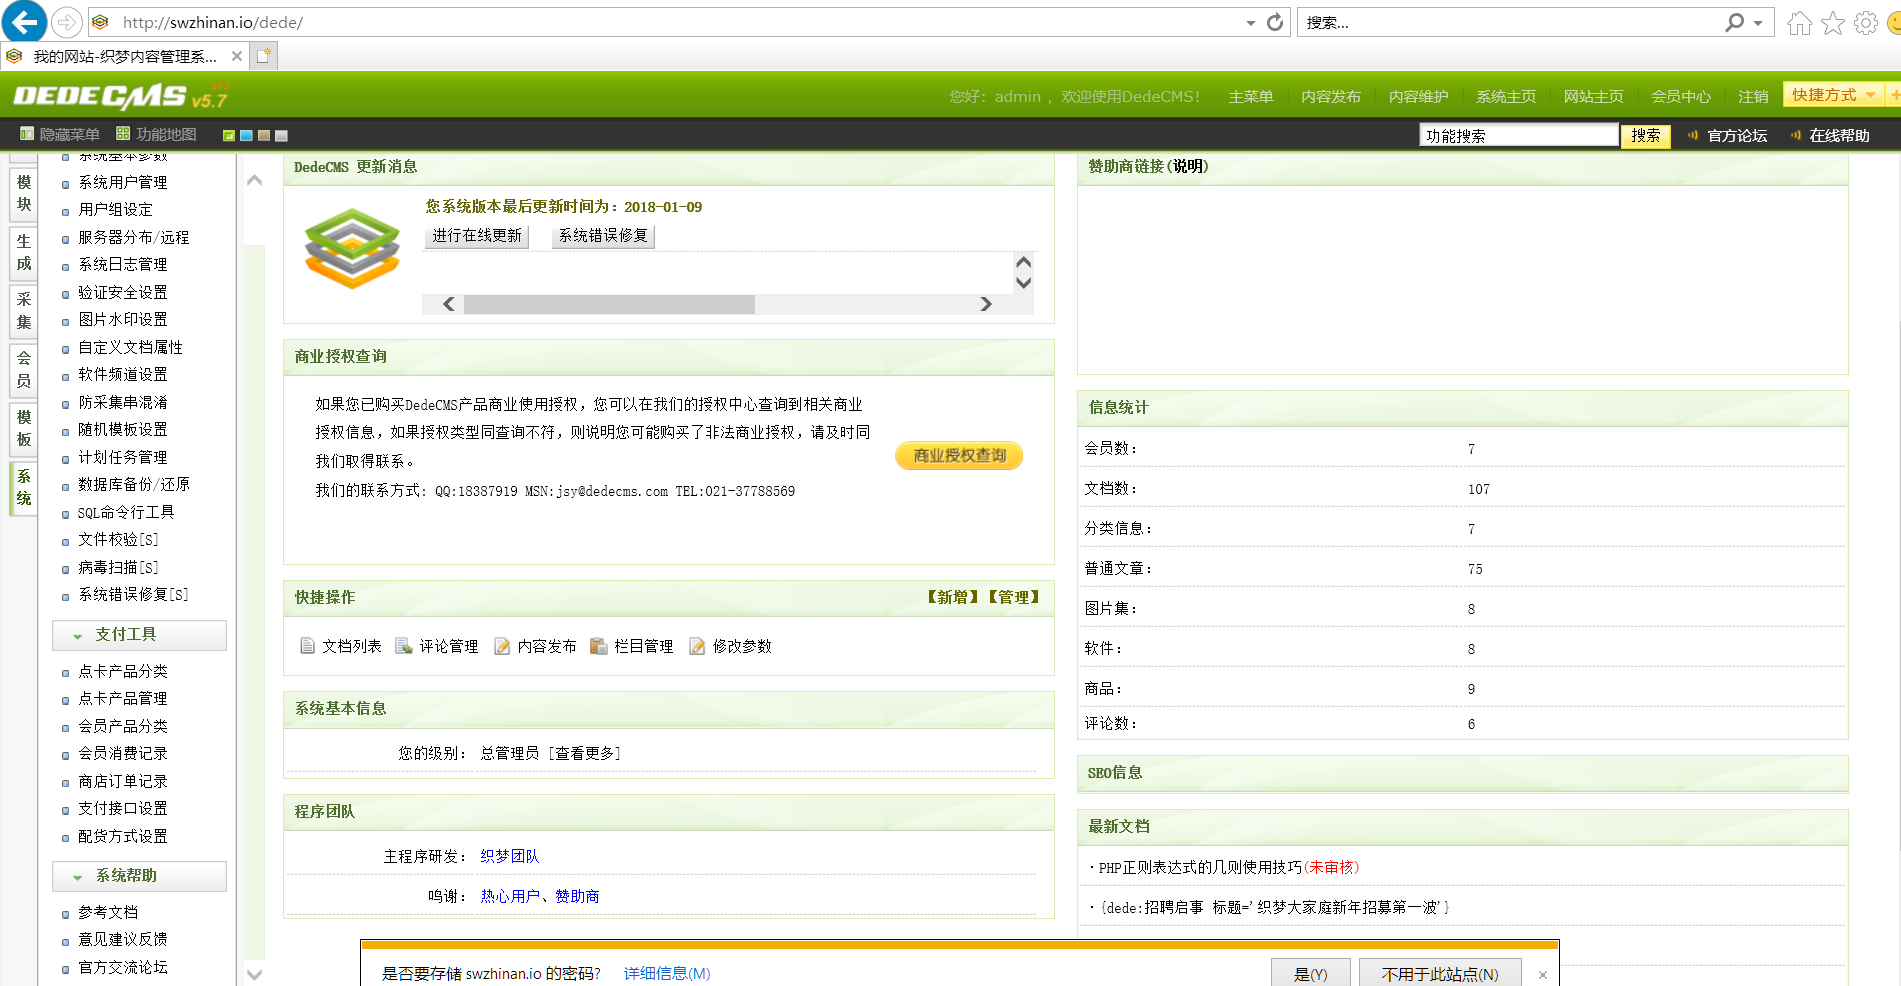Click the 系统错误修复 button
This screenshot has height=986, width=1901.
point(603,236)
